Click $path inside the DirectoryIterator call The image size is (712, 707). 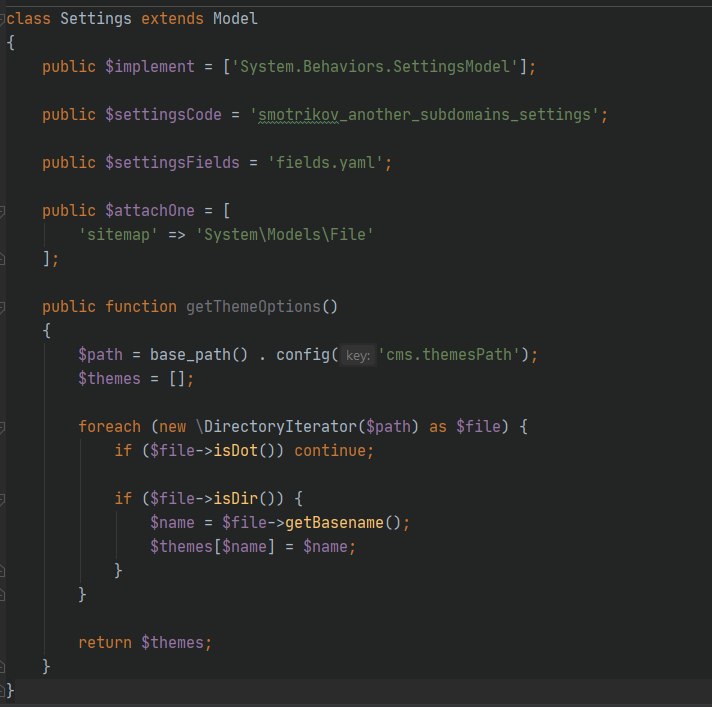[x=388, y=427]
